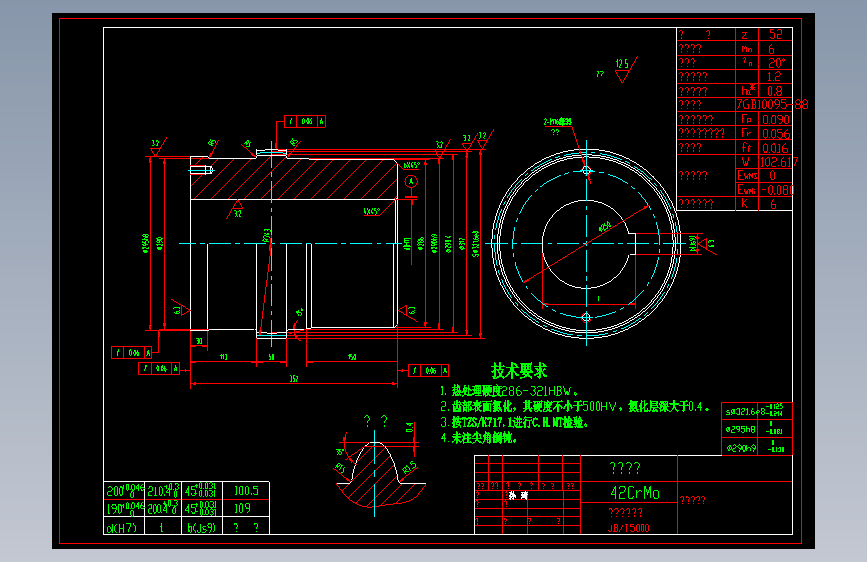Click the ø295h8 tolerance table entry

[741, 429]
